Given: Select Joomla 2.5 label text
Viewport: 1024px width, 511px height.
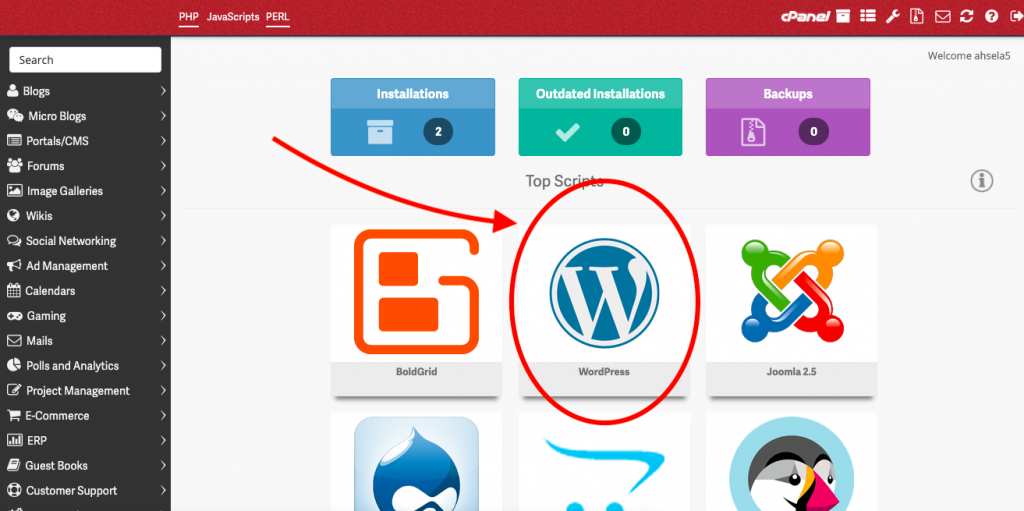Looking at the screenshot, I should click(x=792, y=372).
